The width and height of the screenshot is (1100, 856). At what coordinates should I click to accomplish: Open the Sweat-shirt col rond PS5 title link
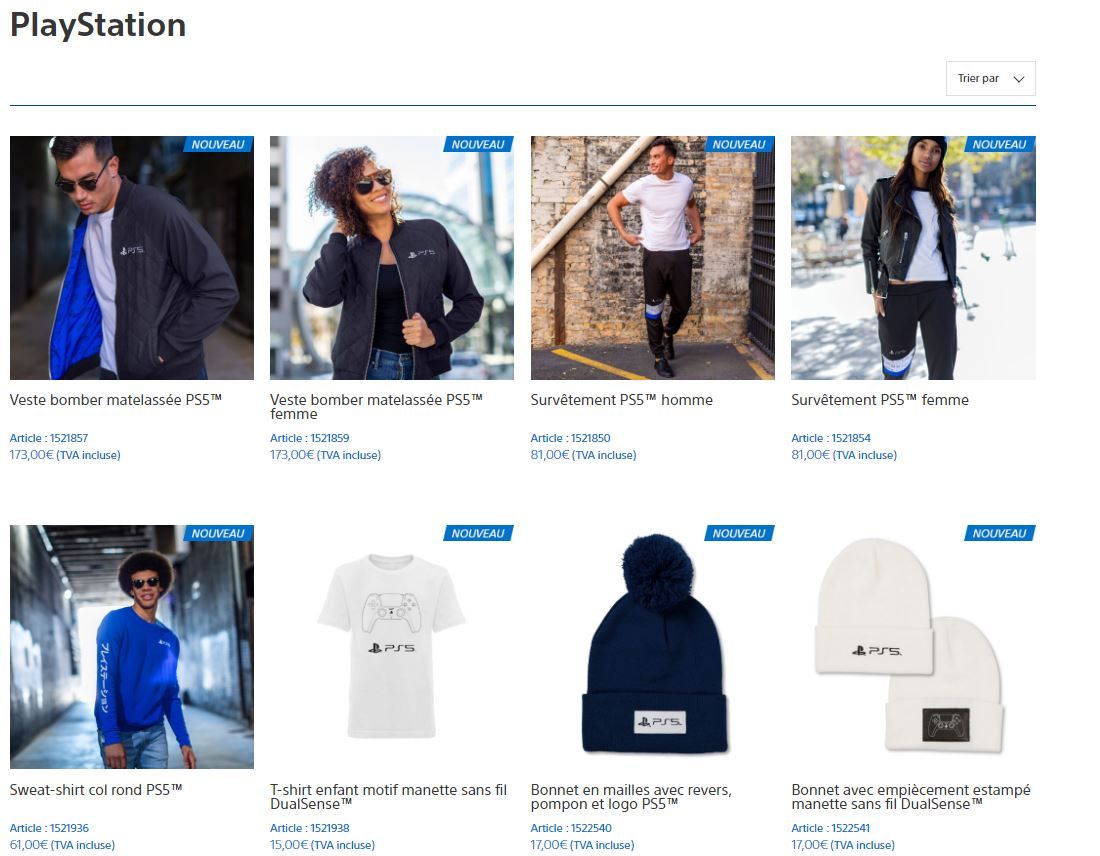coord(96,789)
